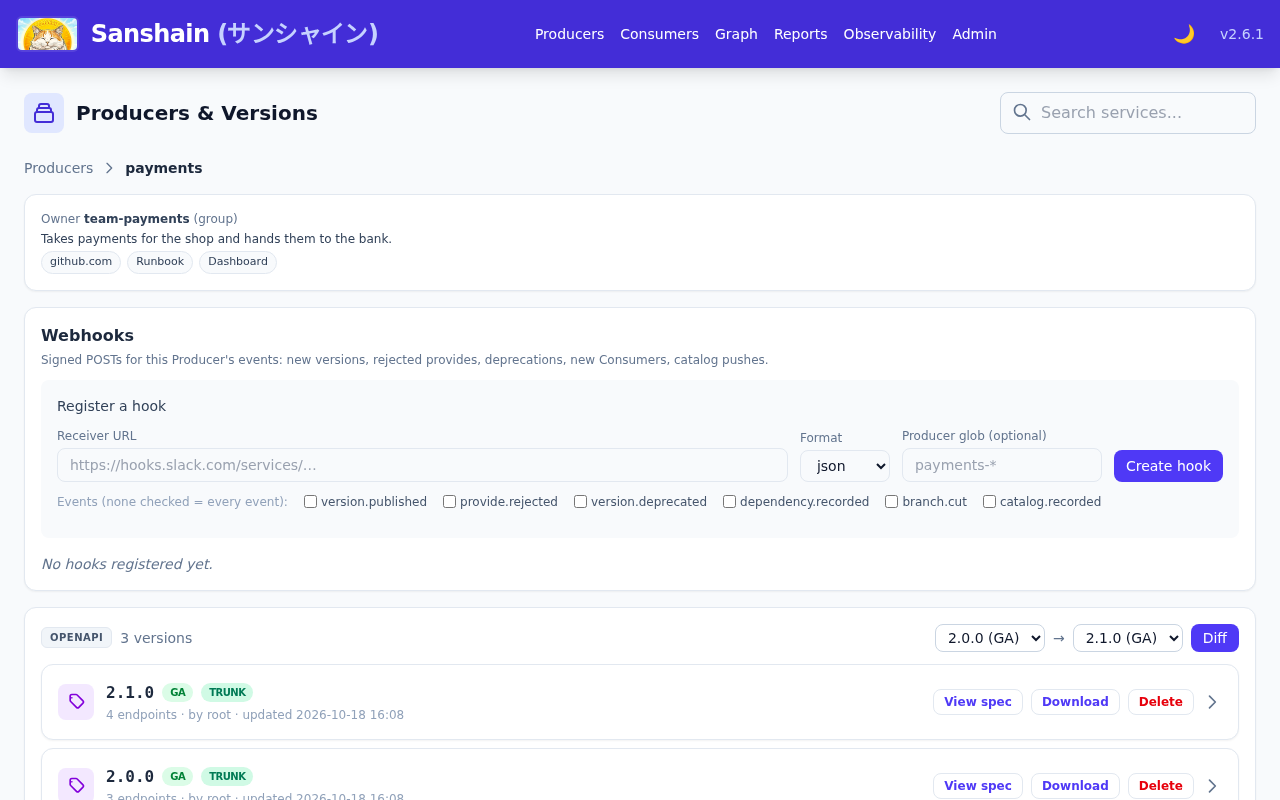Enable the provide.rejected event checkbox
The height and width of the screenshot is (800, 1280).
click(x=449, y=502)
